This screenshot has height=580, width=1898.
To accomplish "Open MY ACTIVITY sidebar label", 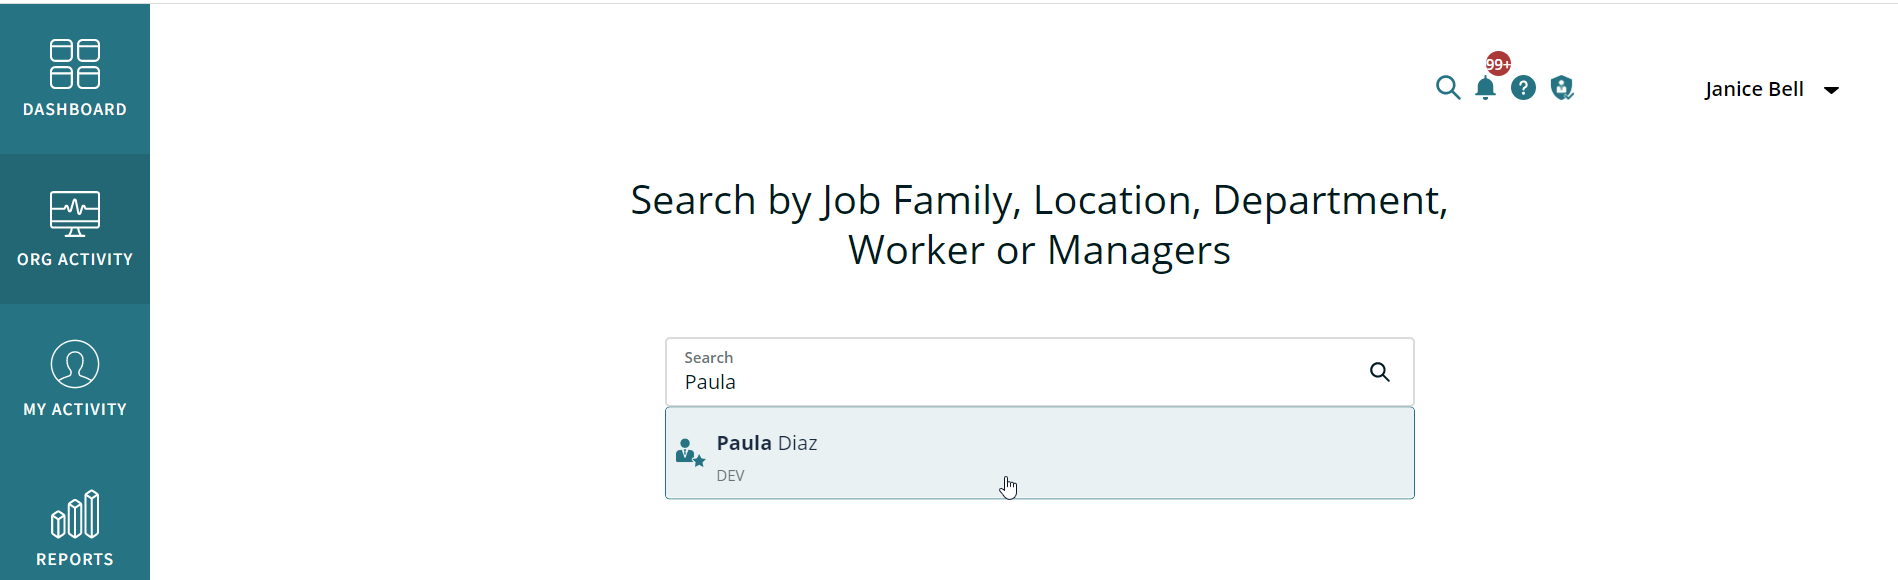I will coord(75,409).
